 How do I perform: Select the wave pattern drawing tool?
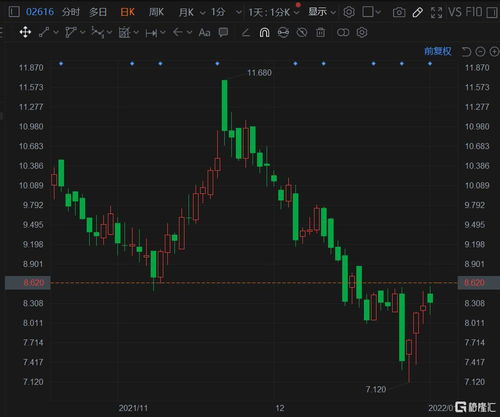point(98,32)
